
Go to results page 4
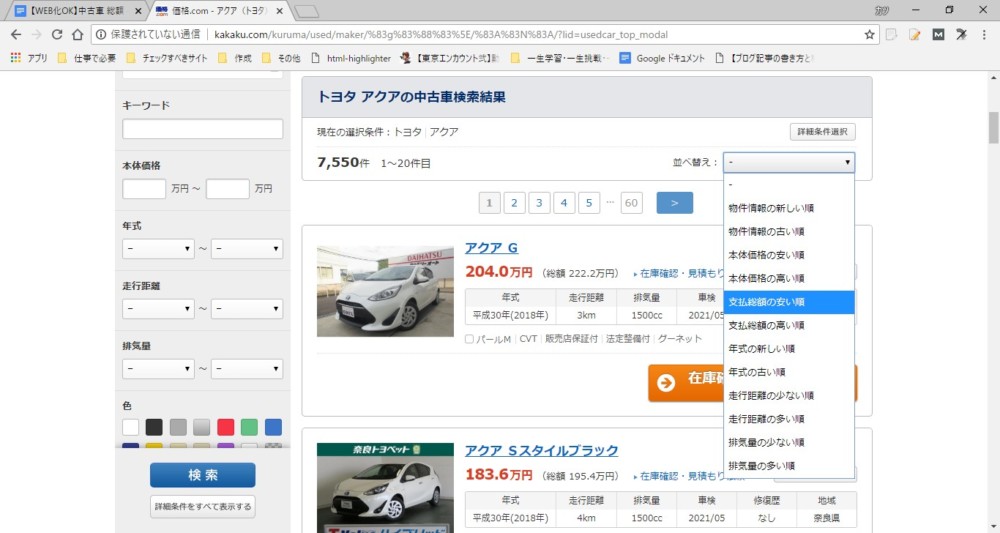click(x=564, y=203)
